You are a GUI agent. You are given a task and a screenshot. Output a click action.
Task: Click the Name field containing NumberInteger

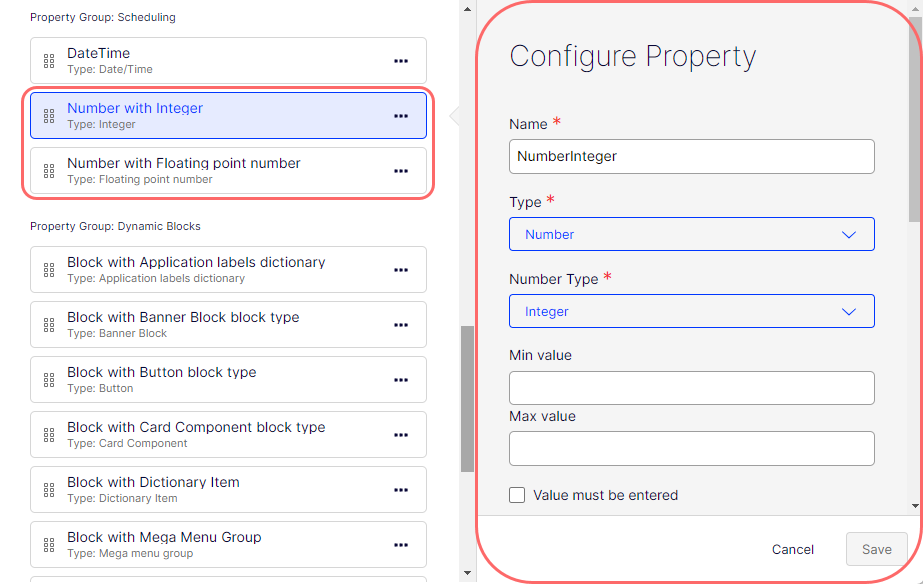tap(692, 157)
